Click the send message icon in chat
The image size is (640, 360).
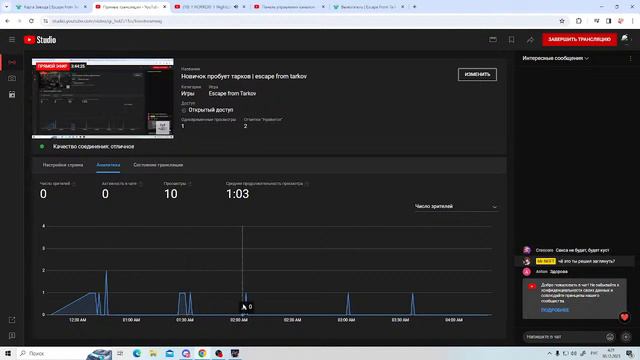click(x=626, y=337)
